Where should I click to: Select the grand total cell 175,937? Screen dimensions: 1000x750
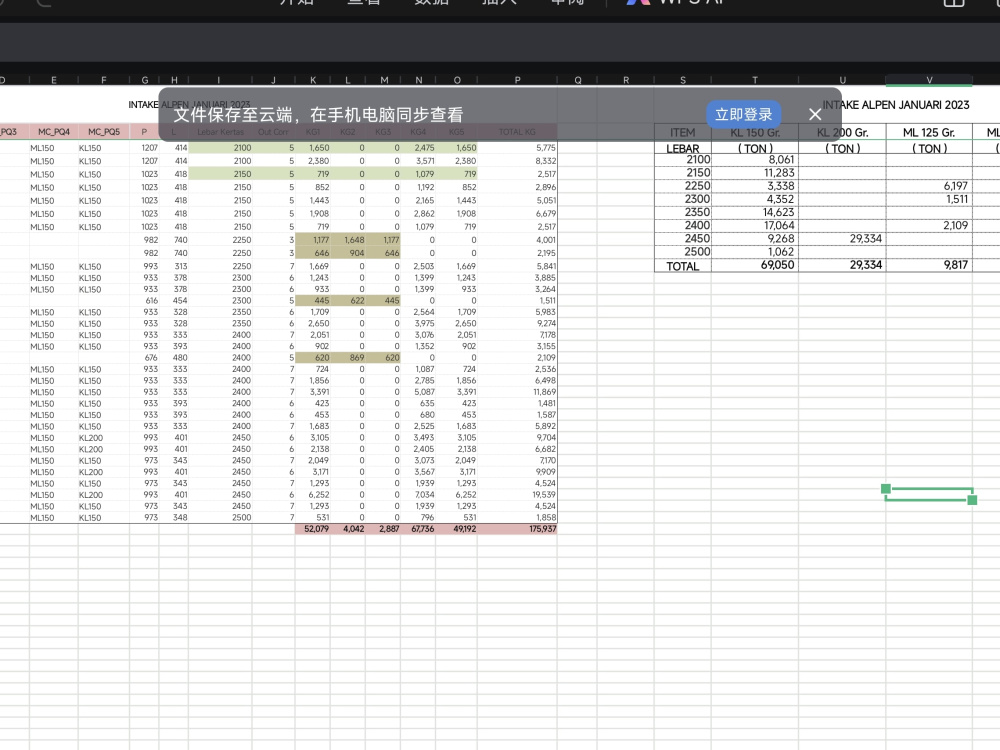tap(517, 529)
